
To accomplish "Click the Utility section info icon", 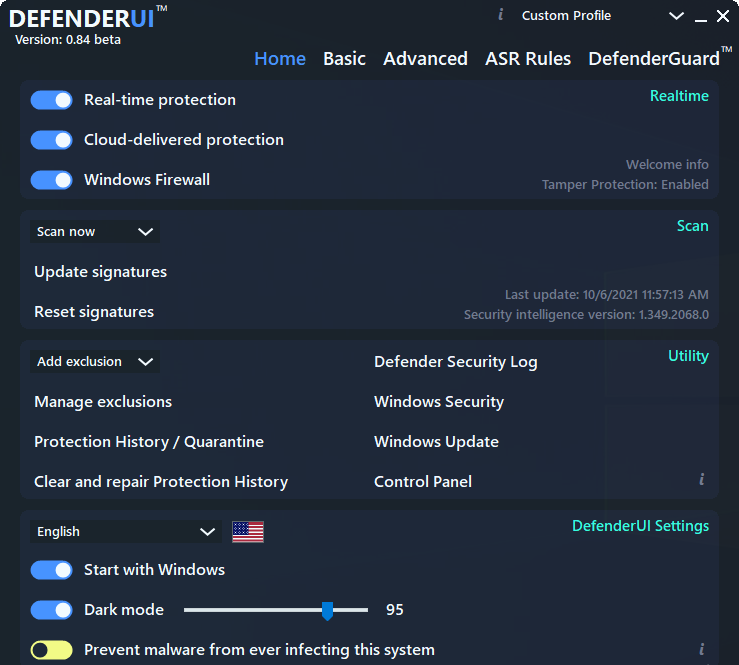I will tap(702, 479).
